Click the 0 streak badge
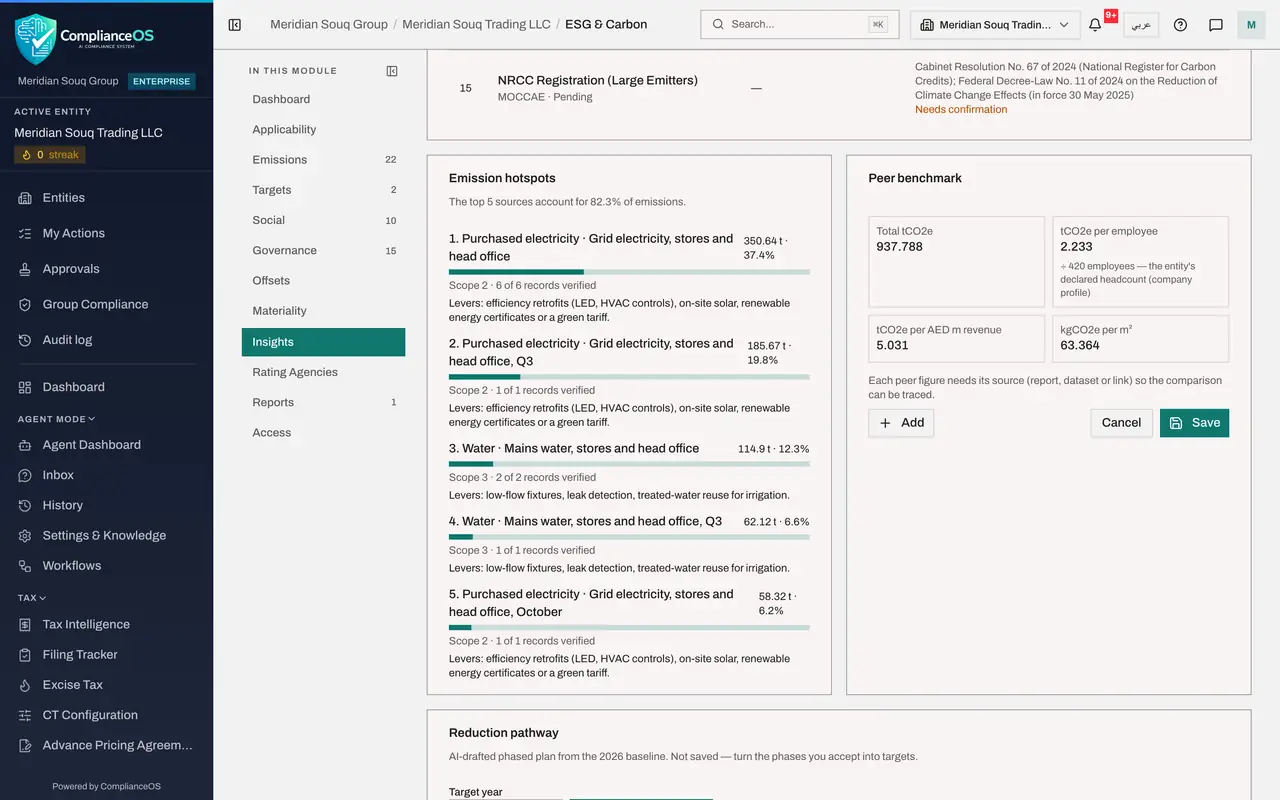The width and height of the screenshot is (1280, 800). tap(50, 155)
